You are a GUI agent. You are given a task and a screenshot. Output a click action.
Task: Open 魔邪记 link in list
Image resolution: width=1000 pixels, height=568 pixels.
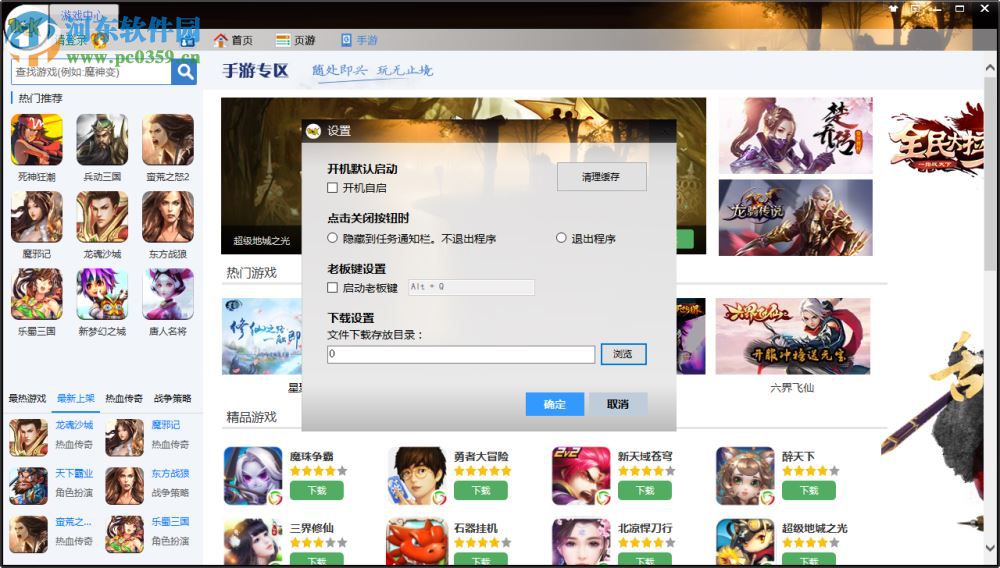coord(166,425)
